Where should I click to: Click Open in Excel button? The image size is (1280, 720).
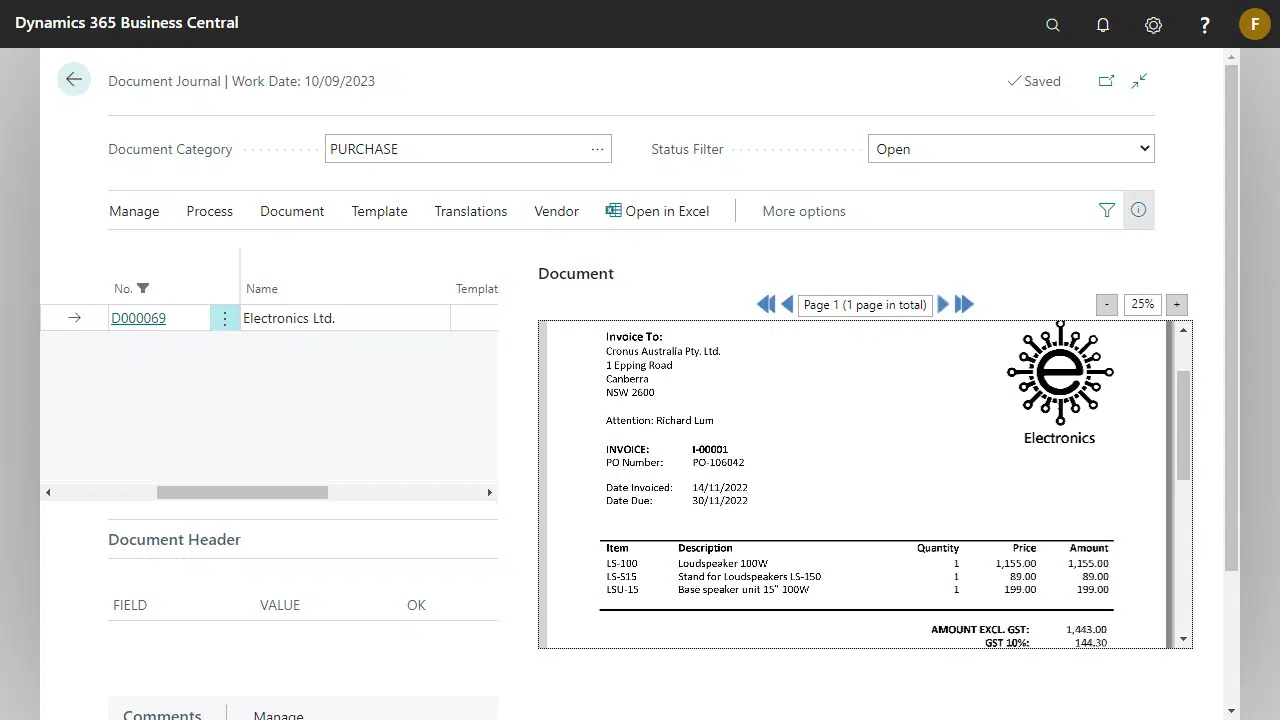tap(657, 211)
